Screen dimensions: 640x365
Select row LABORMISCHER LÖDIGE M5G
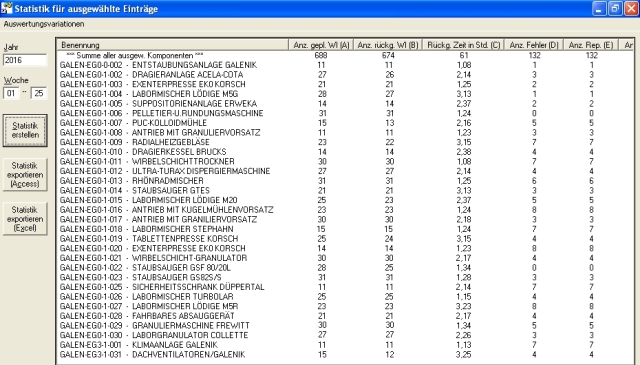[344, 94]
